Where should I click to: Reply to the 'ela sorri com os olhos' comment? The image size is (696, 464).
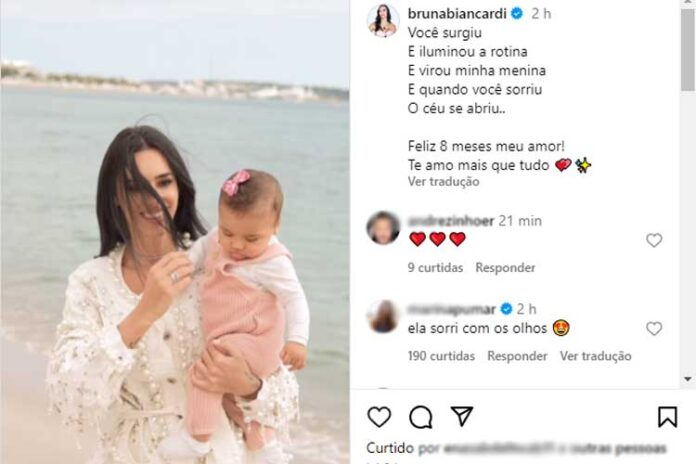(517, 356)
